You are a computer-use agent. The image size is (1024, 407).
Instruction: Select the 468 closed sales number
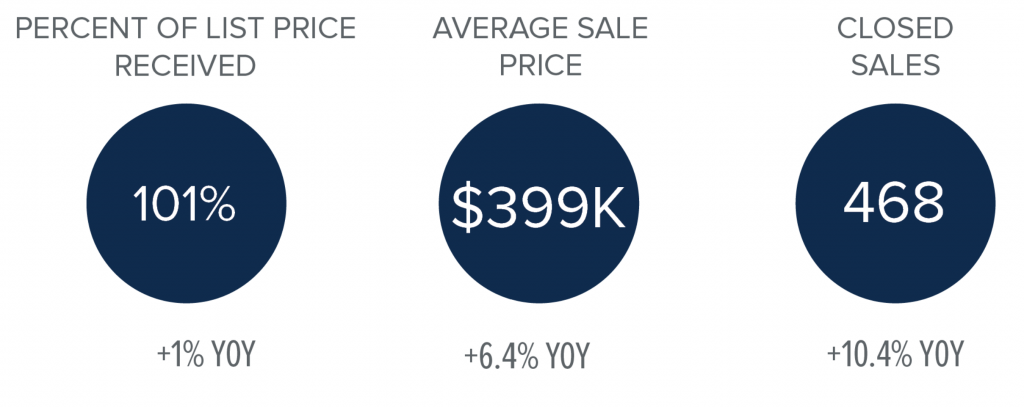[893, 203]
